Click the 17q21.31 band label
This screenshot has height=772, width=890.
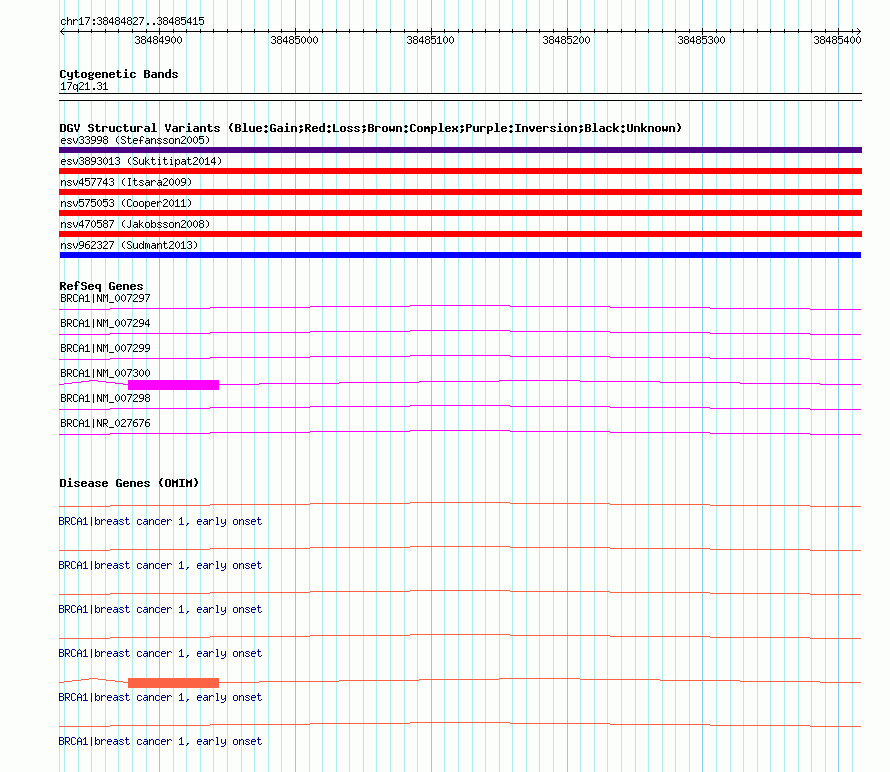tap(84, 86)
